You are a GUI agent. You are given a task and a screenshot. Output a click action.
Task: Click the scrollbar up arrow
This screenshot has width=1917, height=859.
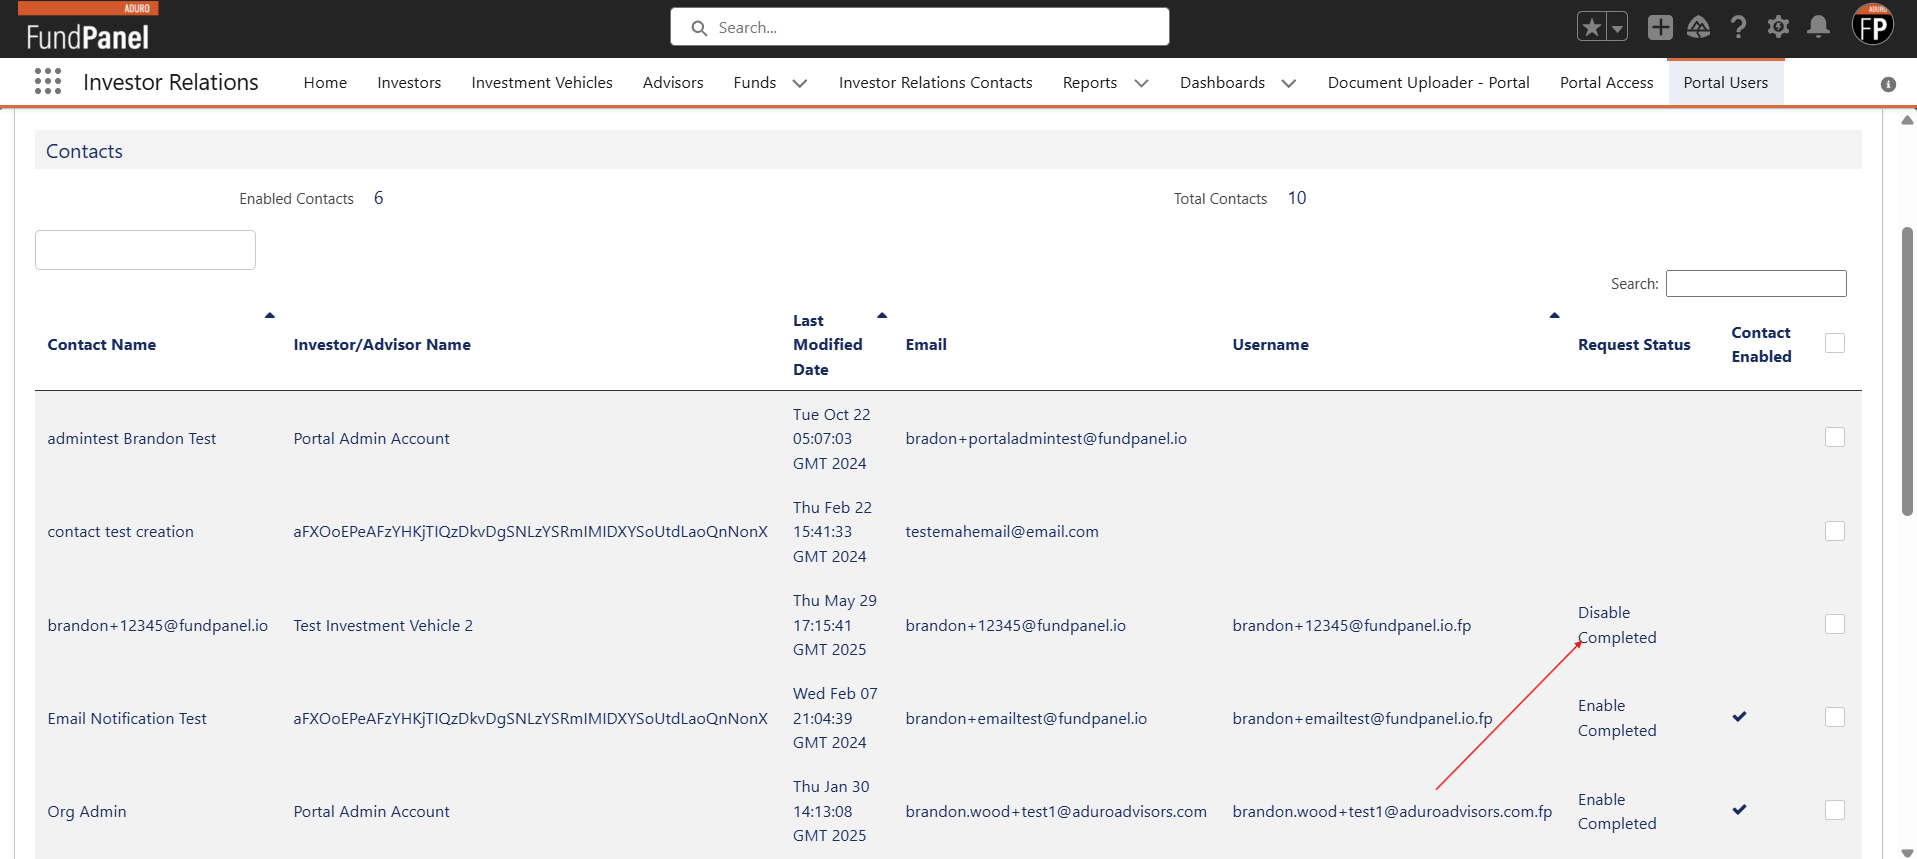click(x=1907, y=120)
